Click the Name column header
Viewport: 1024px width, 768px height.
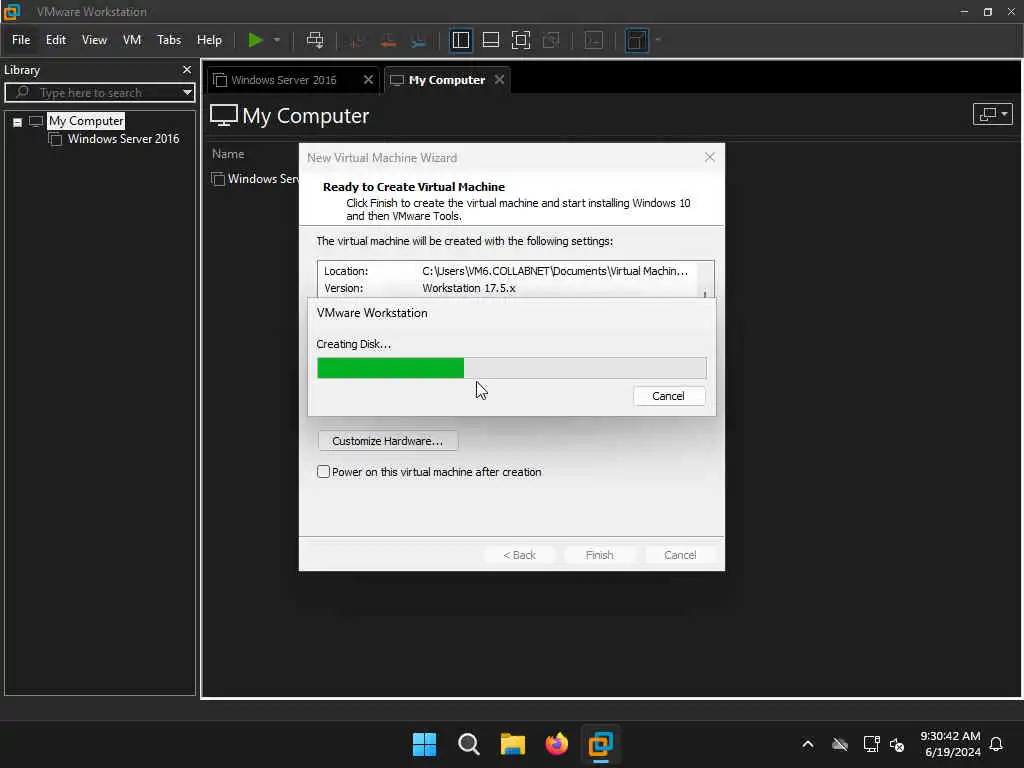(228, 154)
